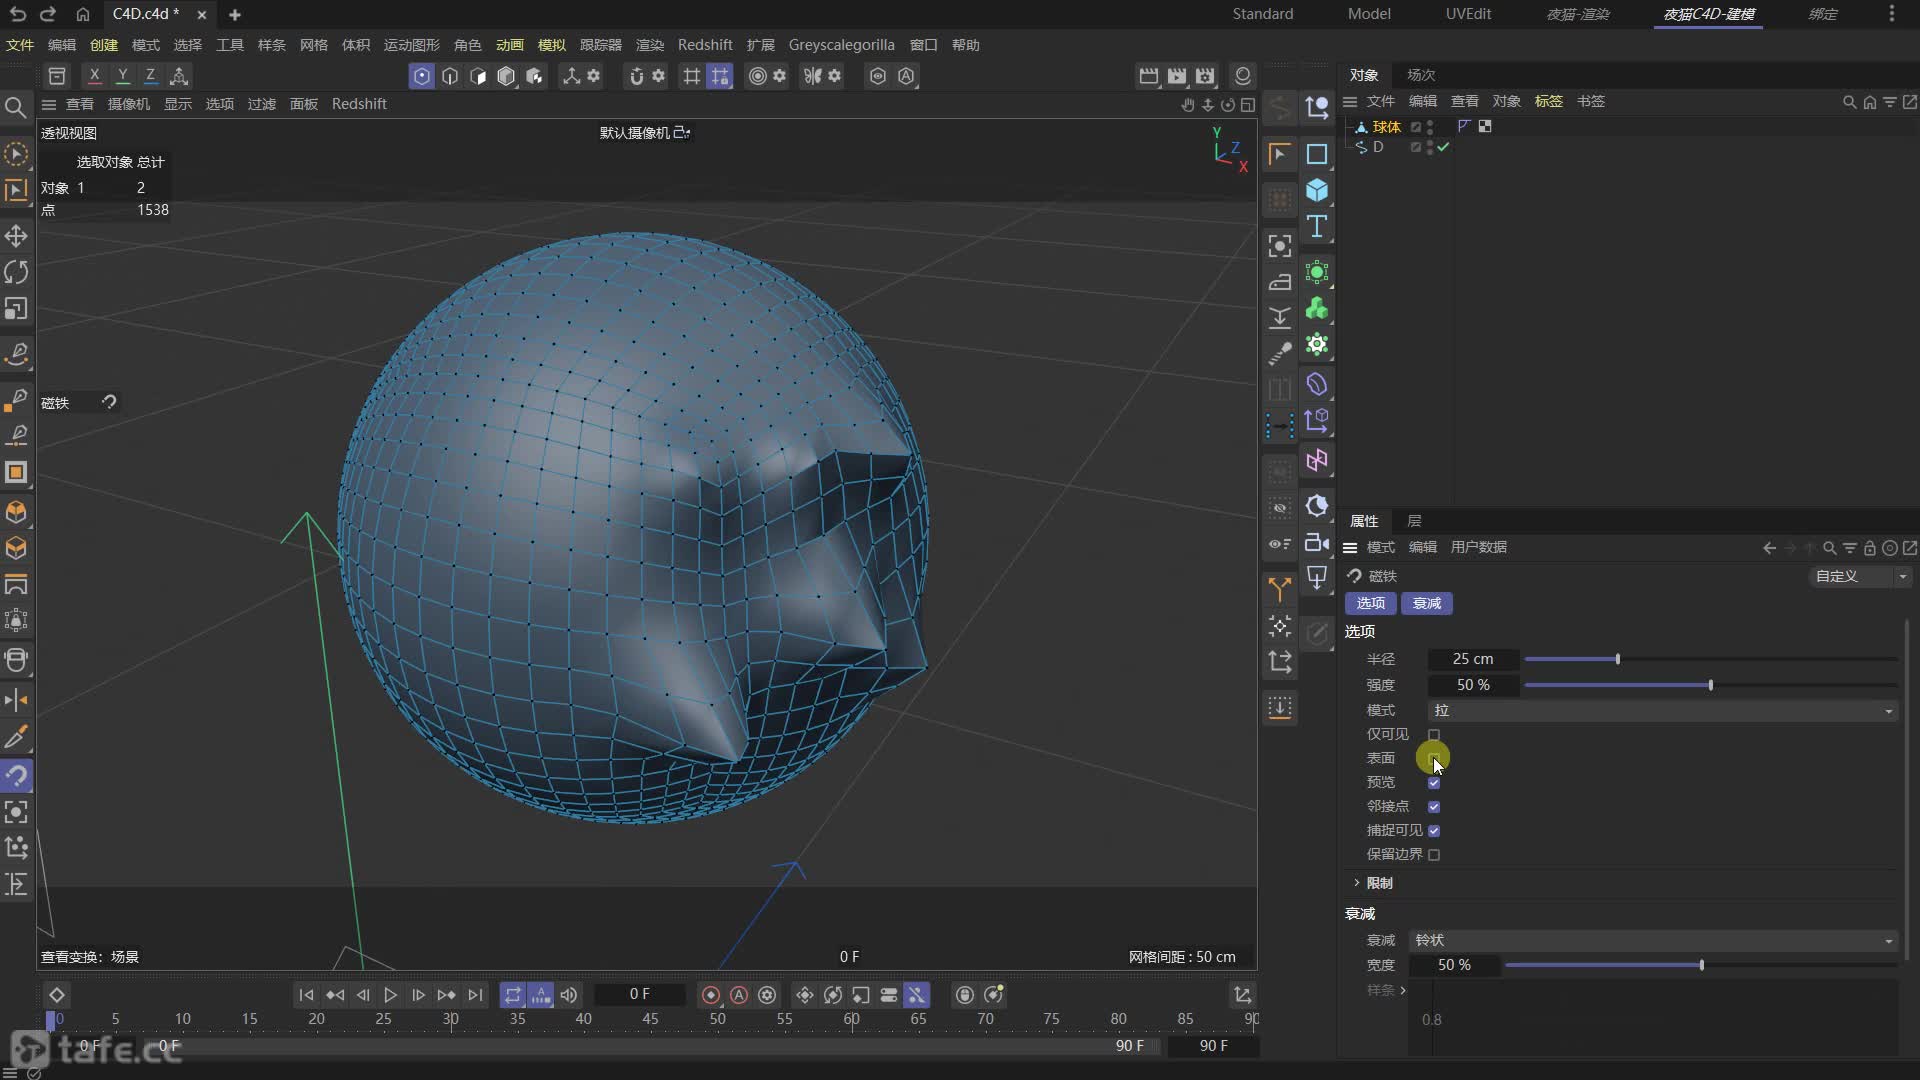Open the 摄像机 viewport menu
The image size is (1920, 1080).
[129, 104]
